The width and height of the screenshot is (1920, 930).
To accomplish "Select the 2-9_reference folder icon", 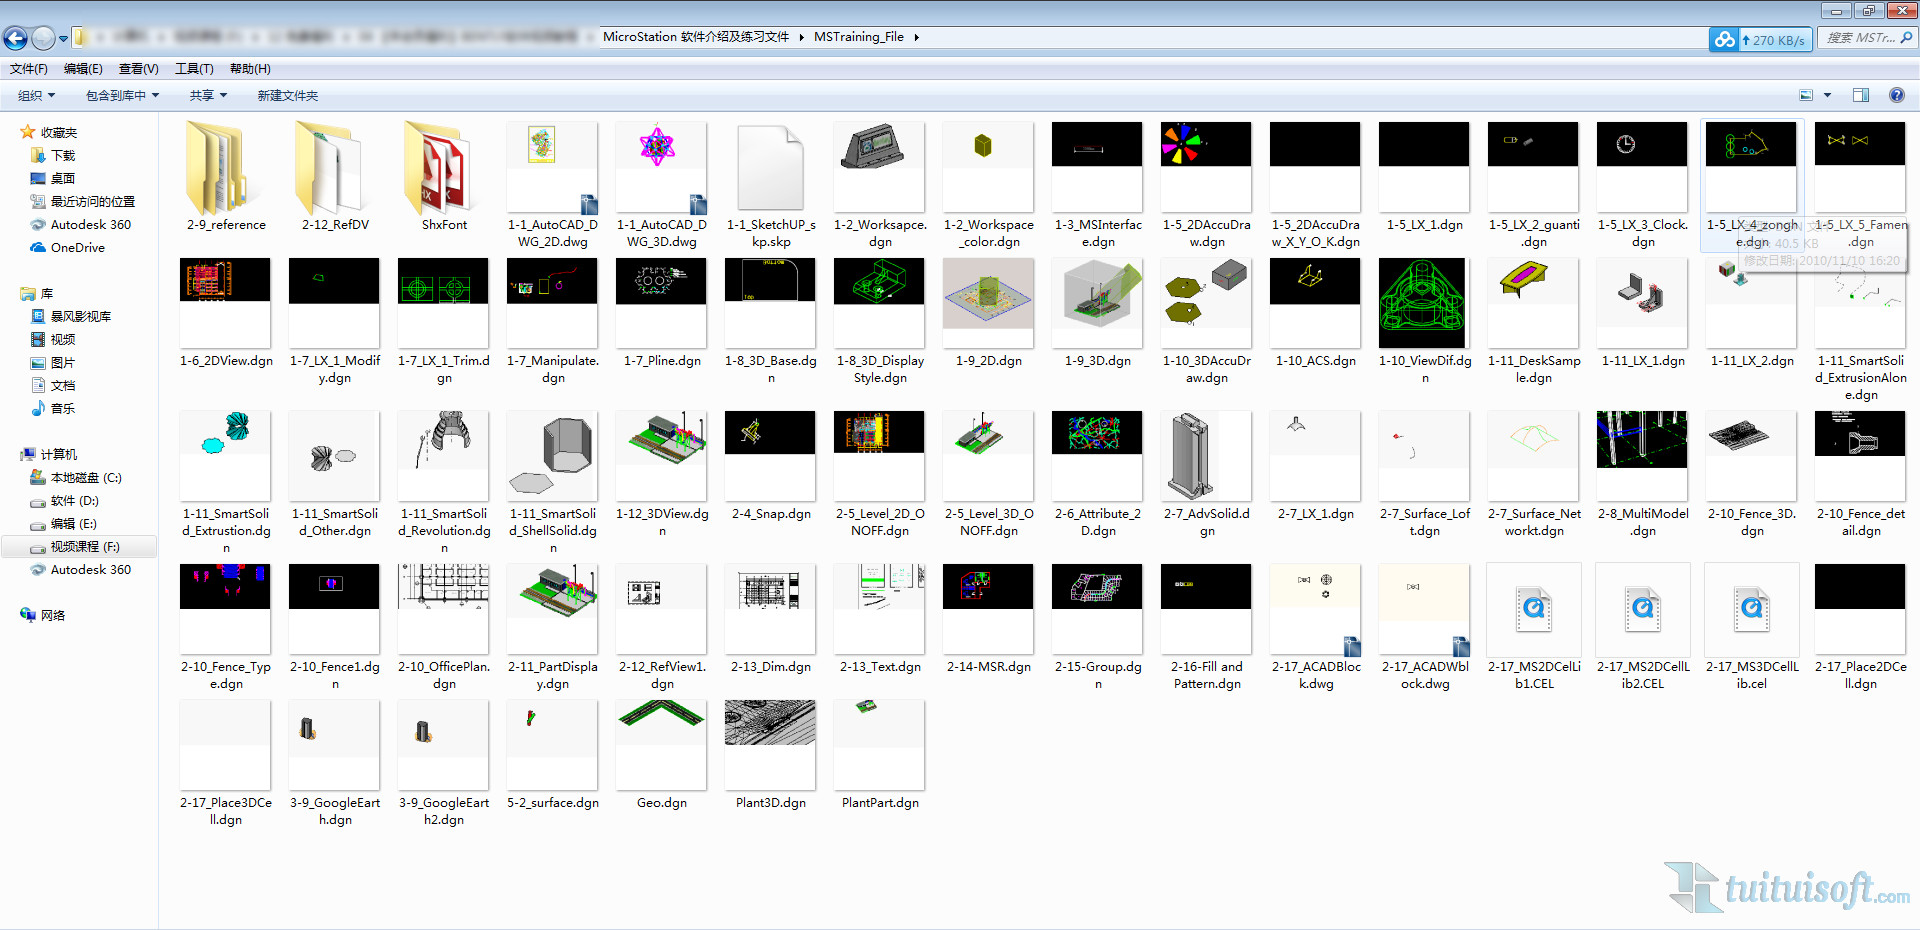I will pyautogui.click(x=225, y=168).
